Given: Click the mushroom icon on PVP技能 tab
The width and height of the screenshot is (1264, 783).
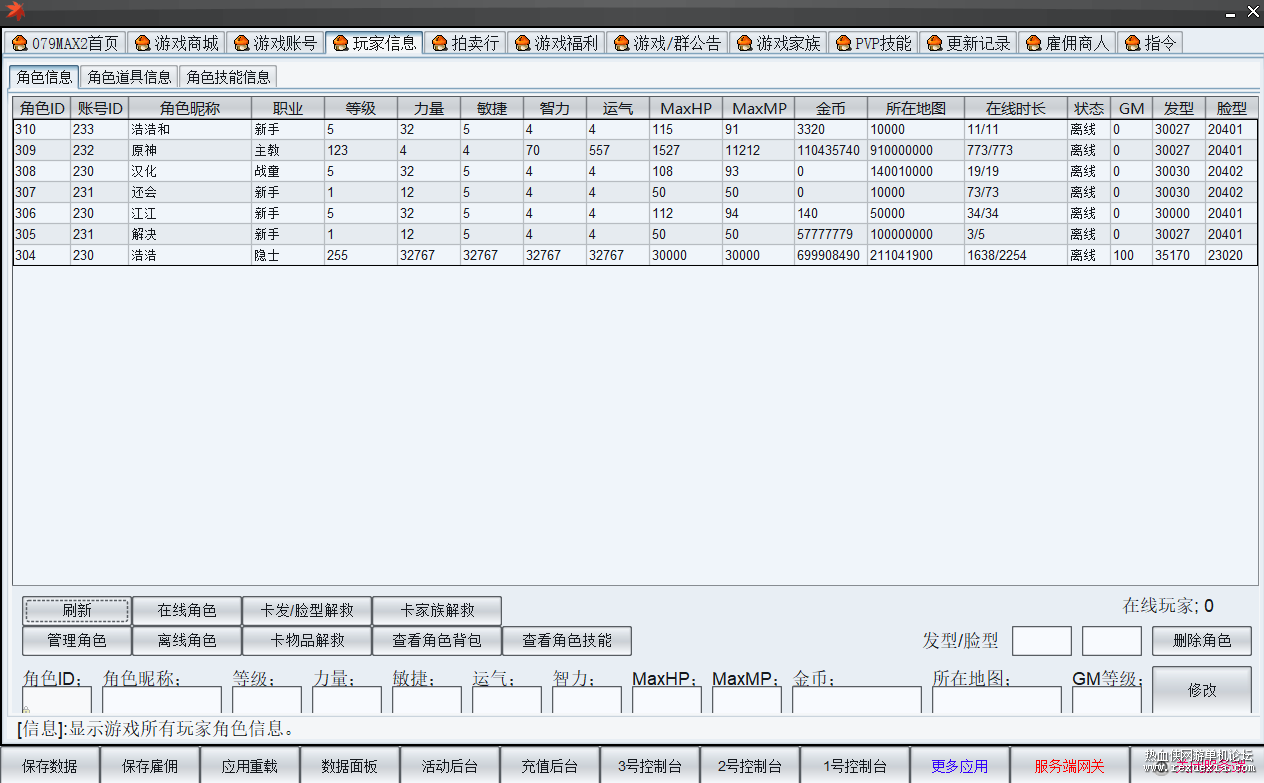Looking at the screenshot, I should pyautogui.click(x=843, y=43).
